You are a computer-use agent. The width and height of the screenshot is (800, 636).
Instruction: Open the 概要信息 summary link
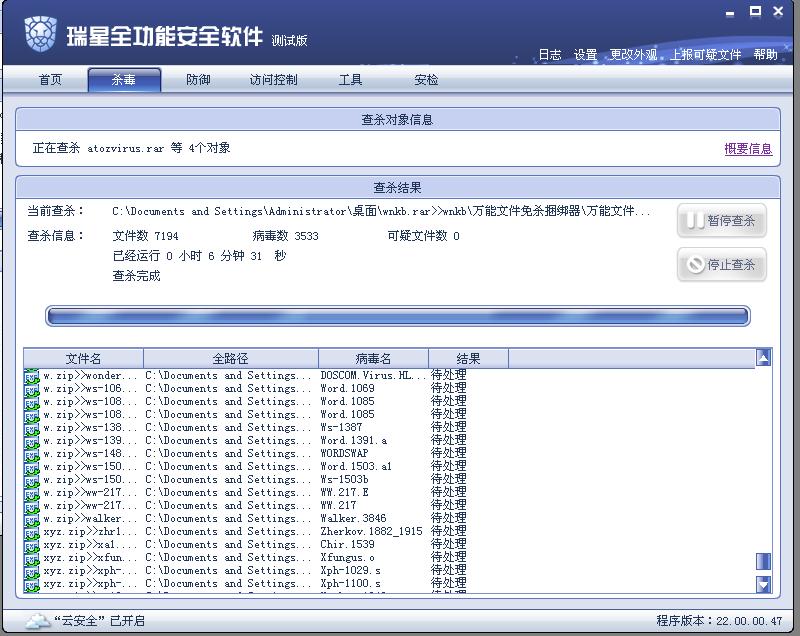tap(748, 149)
